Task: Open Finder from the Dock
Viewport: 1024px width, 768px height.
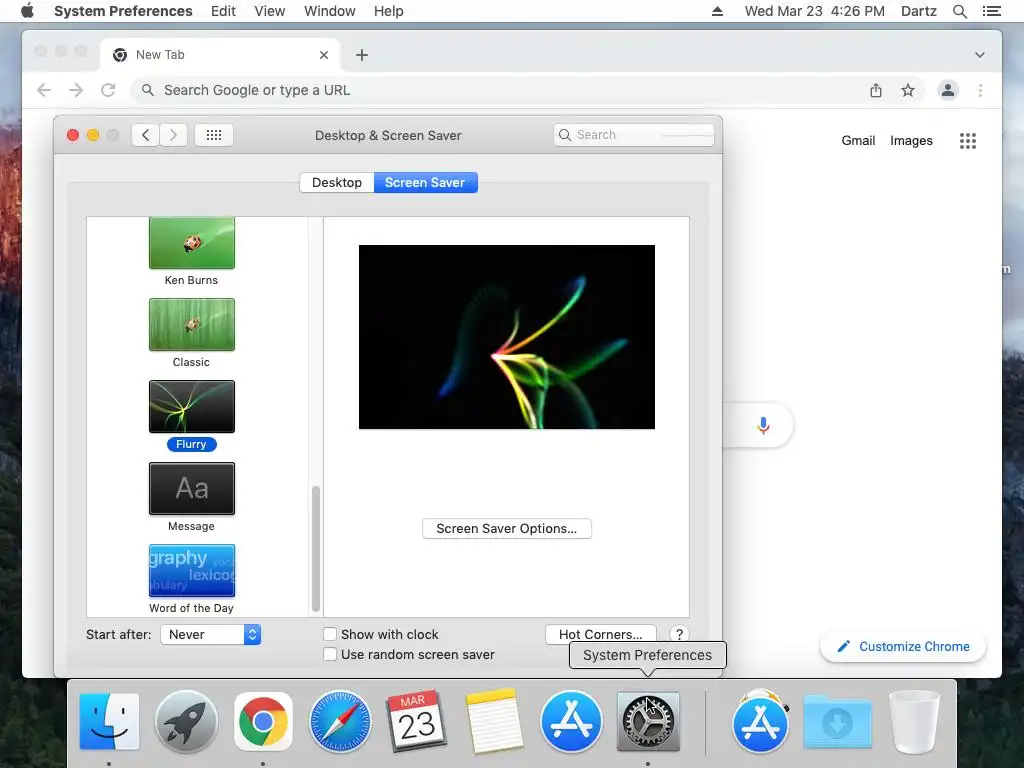Action: click(109, 722)
